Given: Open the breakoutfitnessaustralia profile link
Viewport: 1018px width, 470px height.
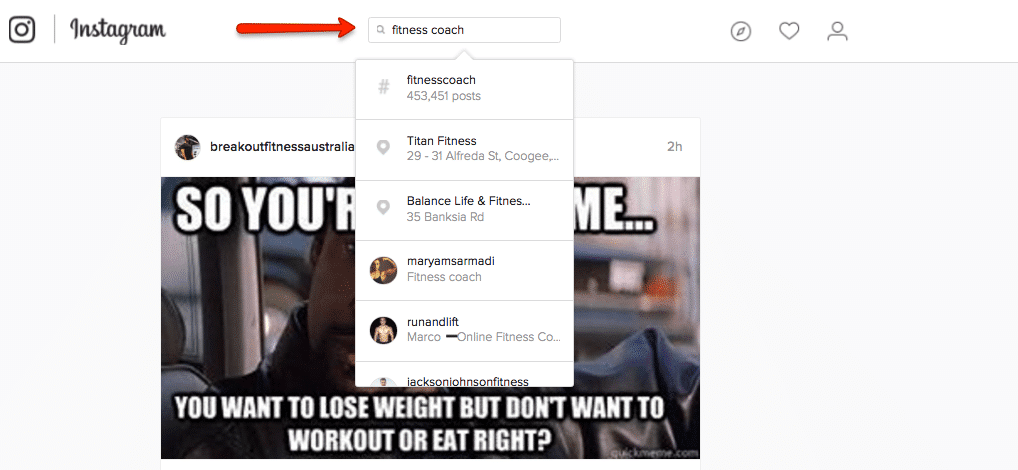Looking at the screenshot, I should [282, 147].
